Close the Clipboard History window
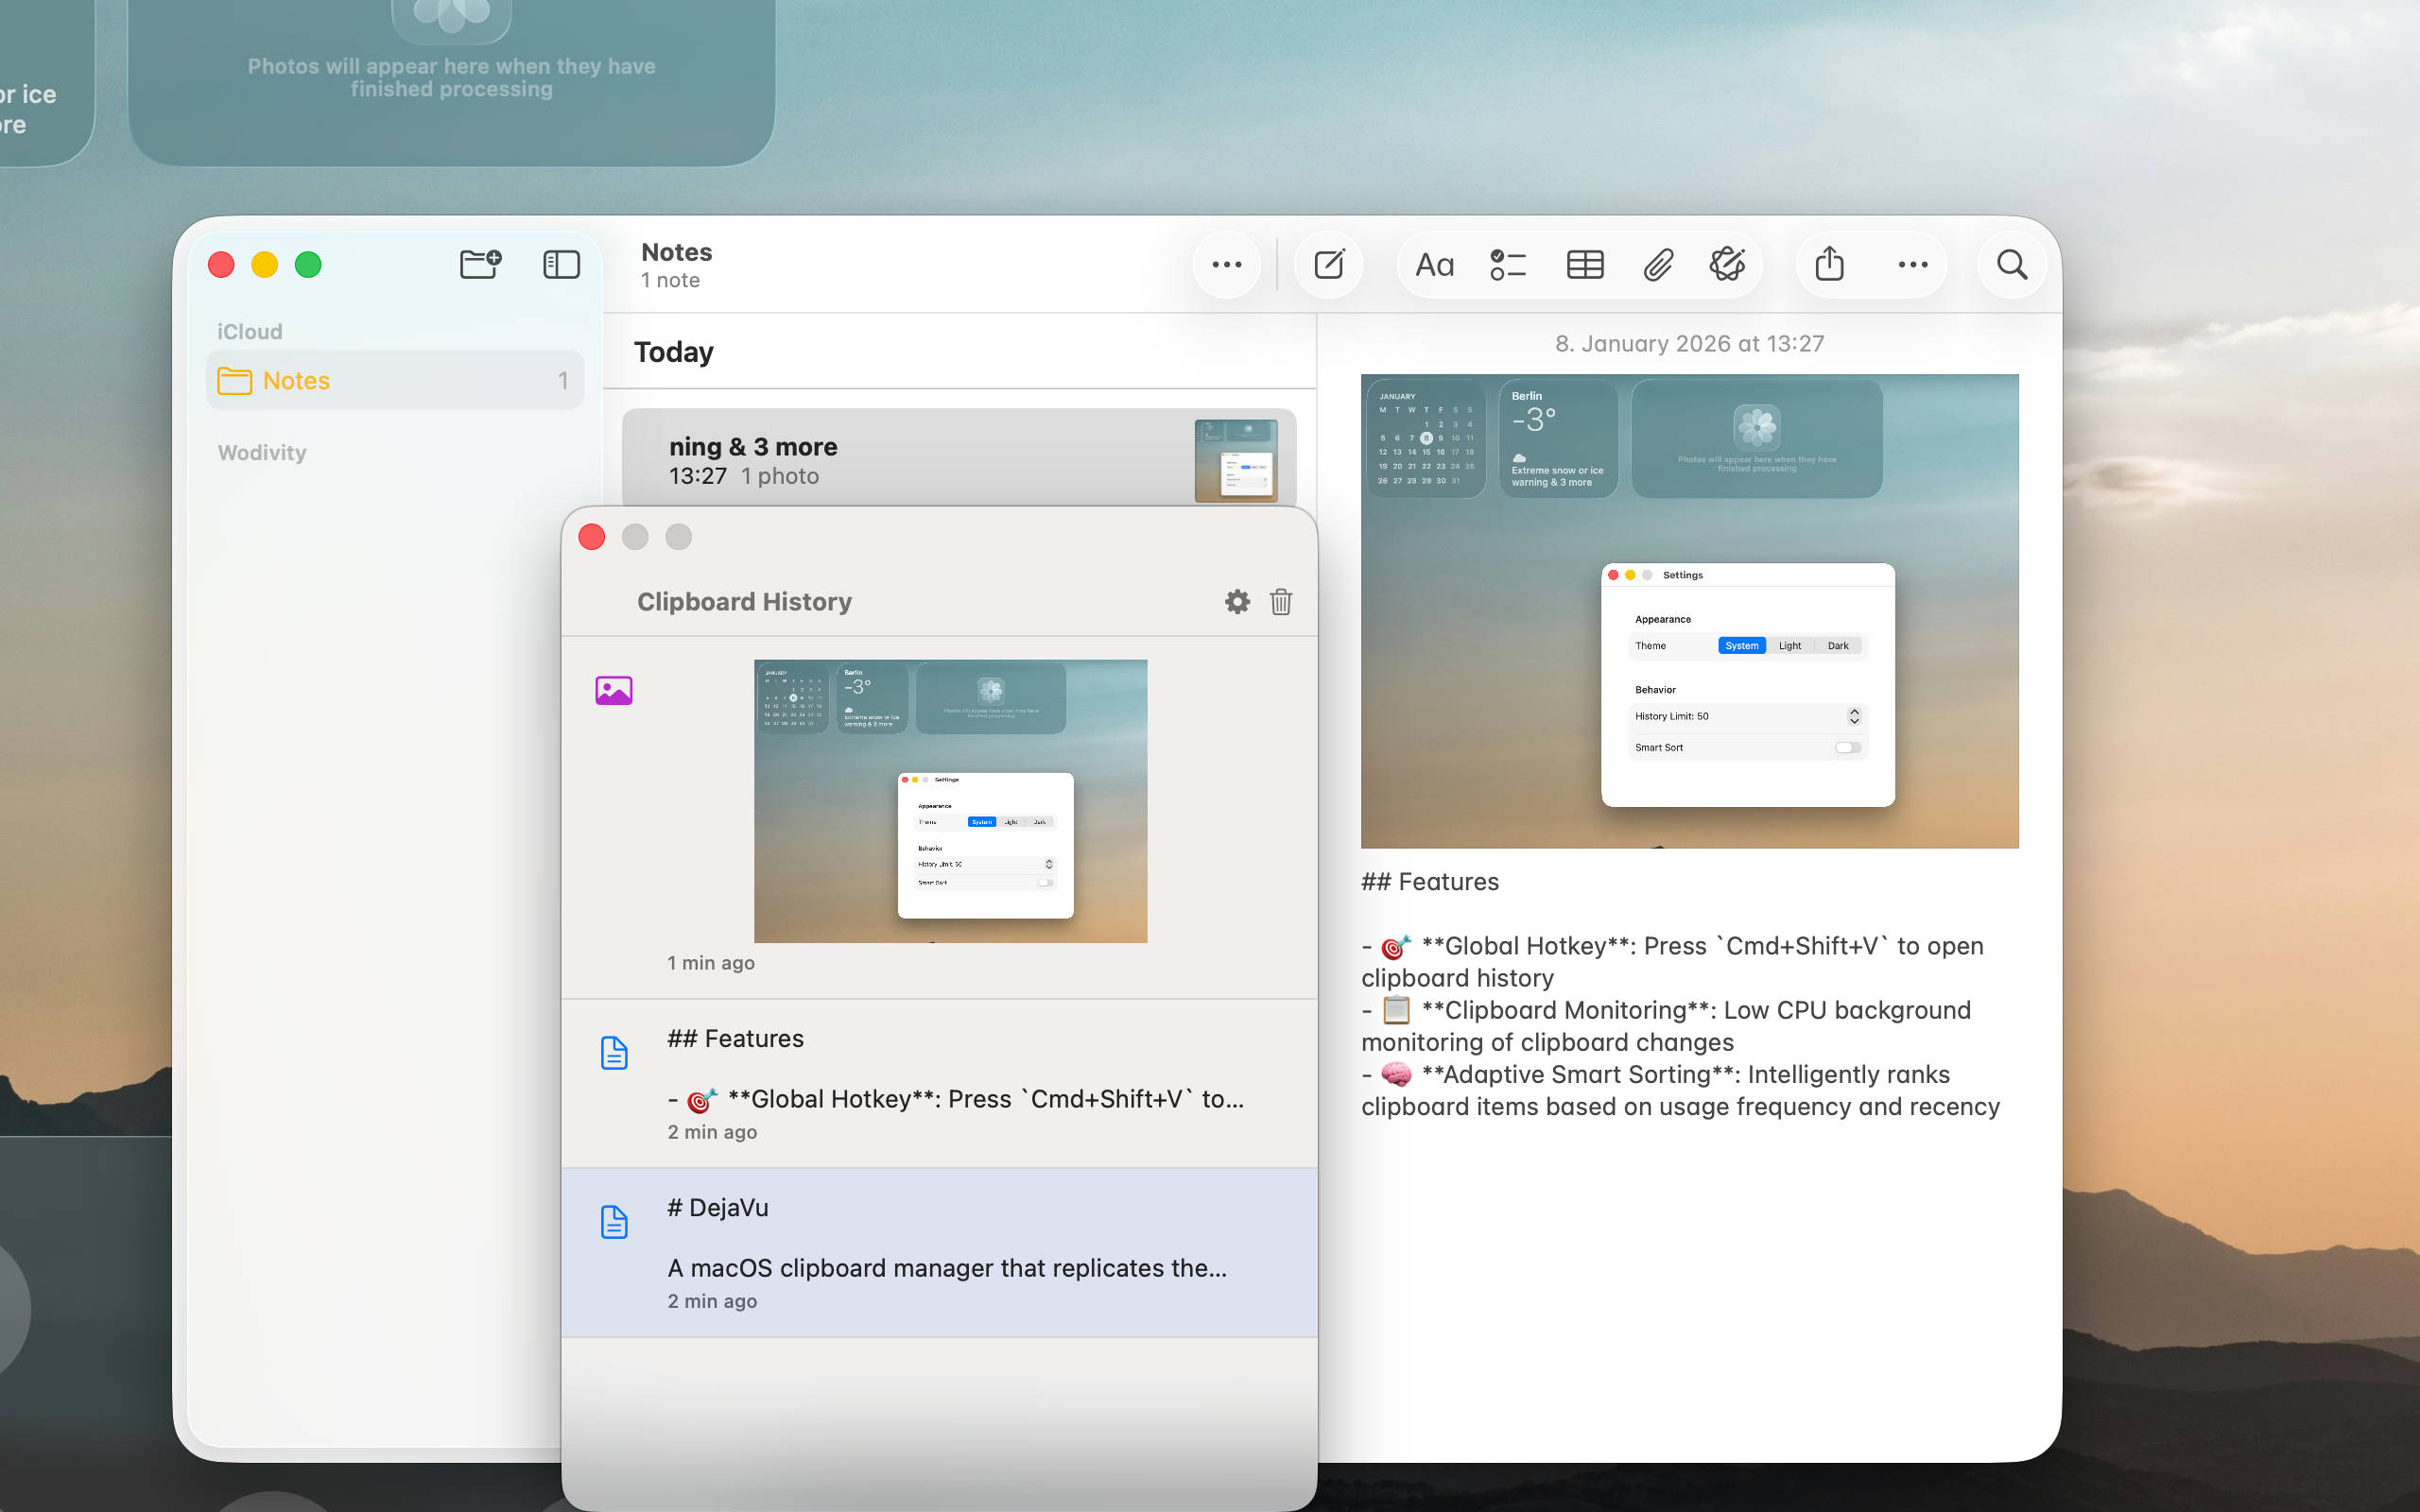Image resolution: width=2420 pixels, height=1512 pixels. 592,537
